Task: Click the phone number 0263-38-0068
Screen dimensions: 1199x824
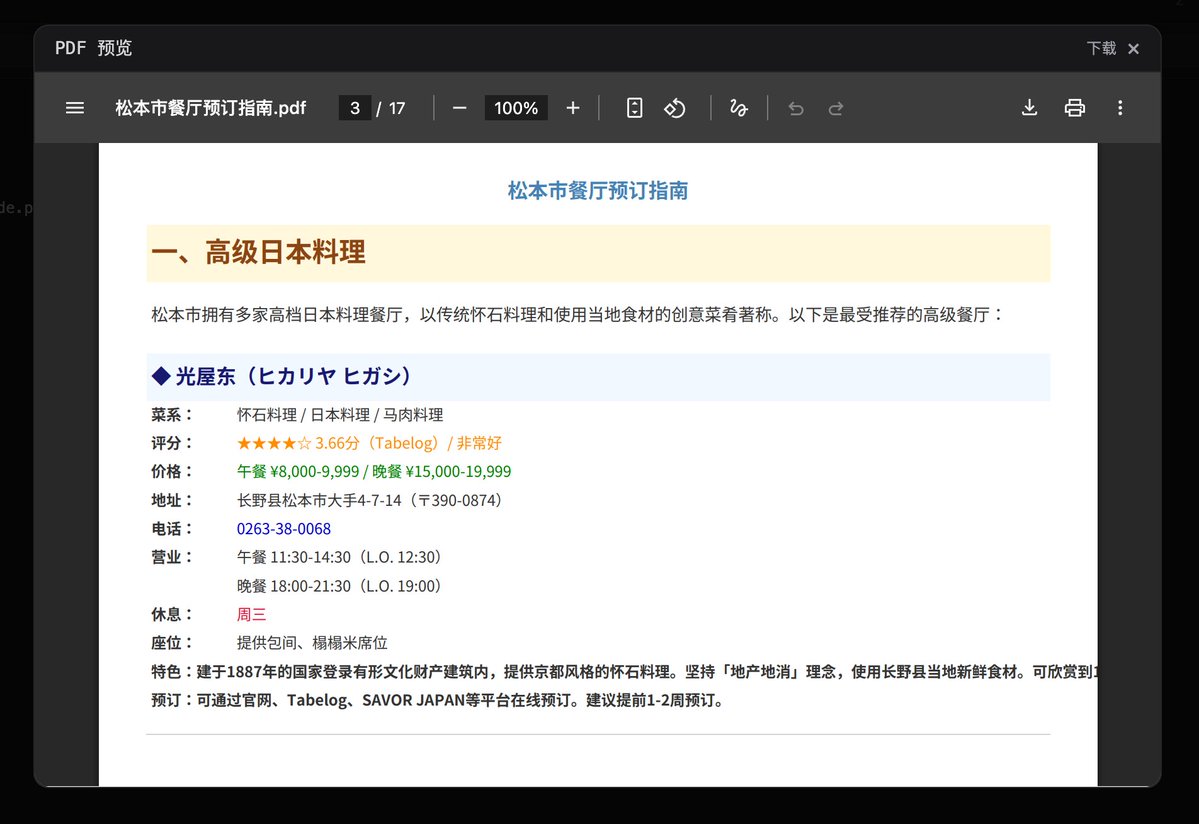Action: click(x=284, y=528)
